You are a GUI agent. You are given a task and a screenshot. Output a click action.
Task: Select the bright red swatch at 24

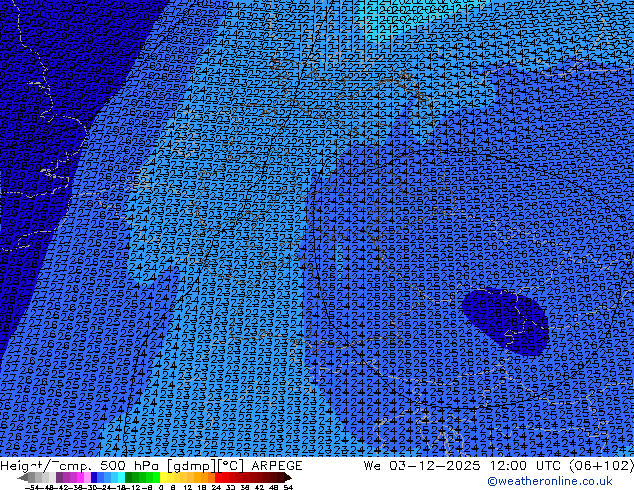pyautogui.click(x=218, y=477)
